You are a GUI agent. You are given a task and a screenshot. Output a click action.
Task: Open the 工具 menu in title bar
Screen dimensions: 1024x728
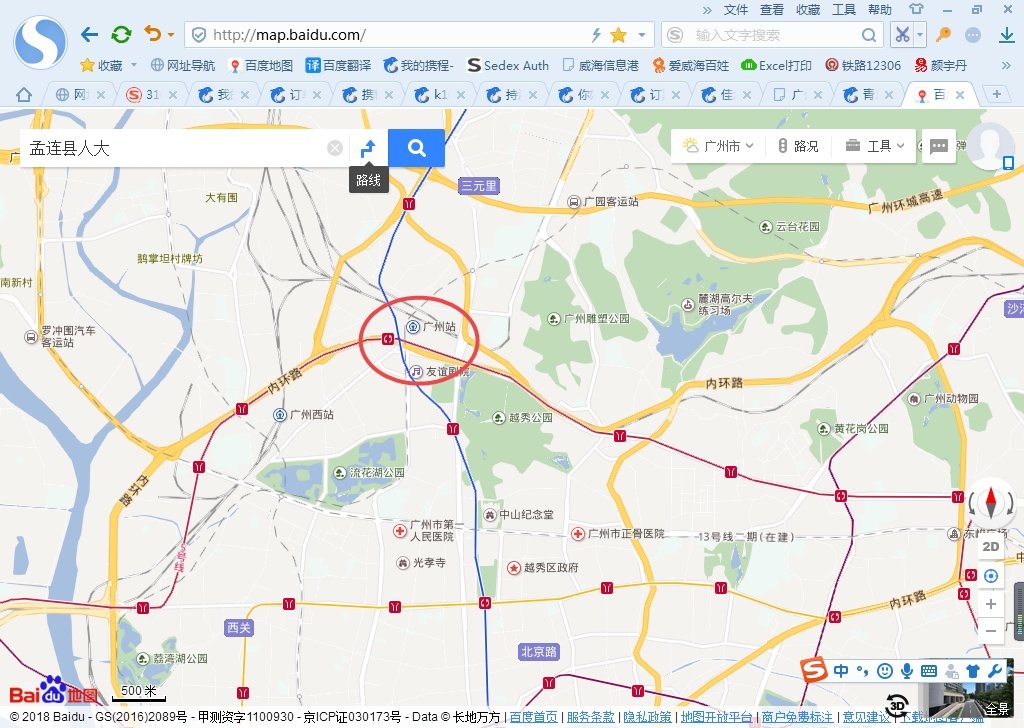pyautogui.click(x=844, y=10)
